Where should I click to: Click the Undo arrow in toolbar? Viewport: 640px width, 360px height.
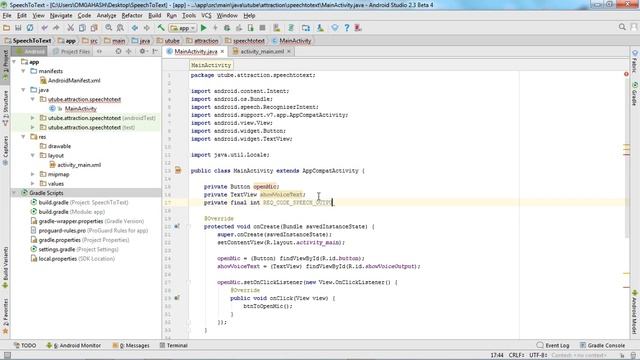(44, 28)
